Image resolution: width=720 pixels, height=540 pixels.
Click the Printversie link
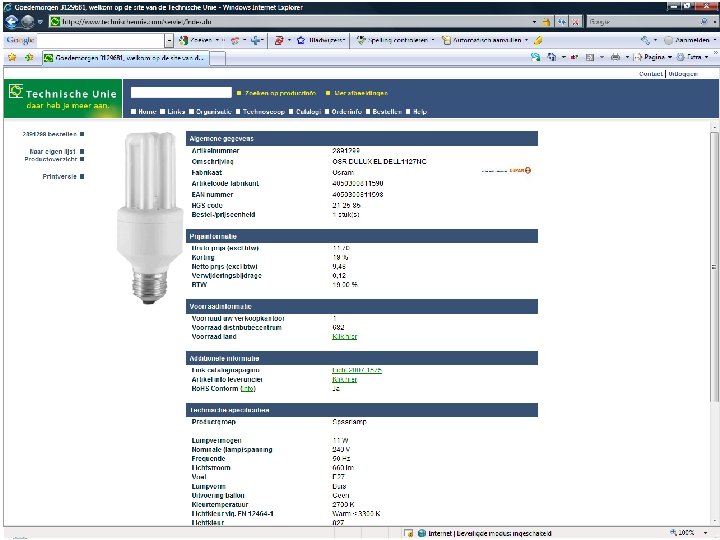[63, 176]
